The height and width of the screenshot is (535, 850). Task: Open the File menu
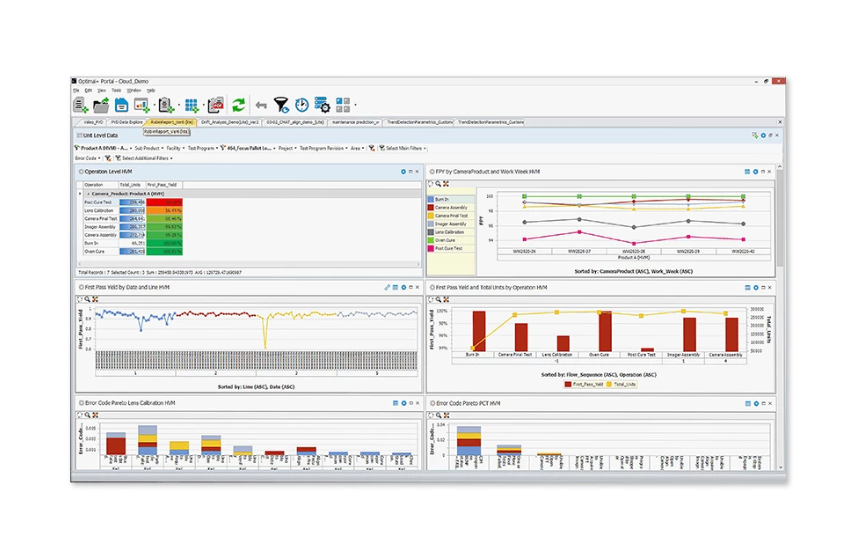76,91
